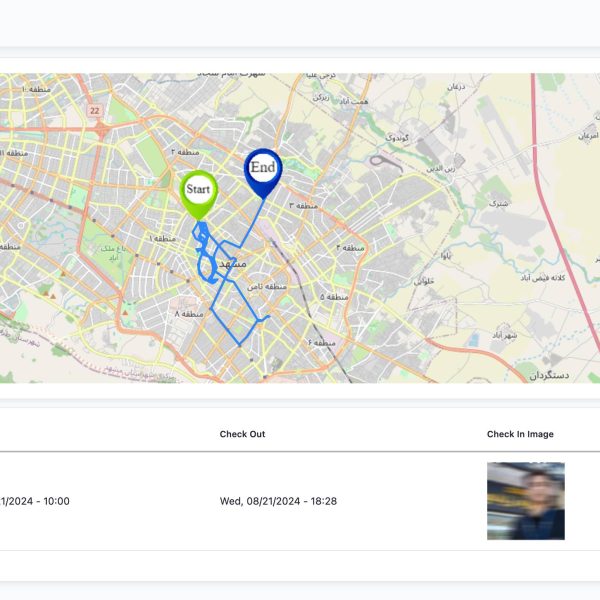This screenshot has width=600, height=600.
Task: Open the Check In Image thumbnail
Action: 525,501
